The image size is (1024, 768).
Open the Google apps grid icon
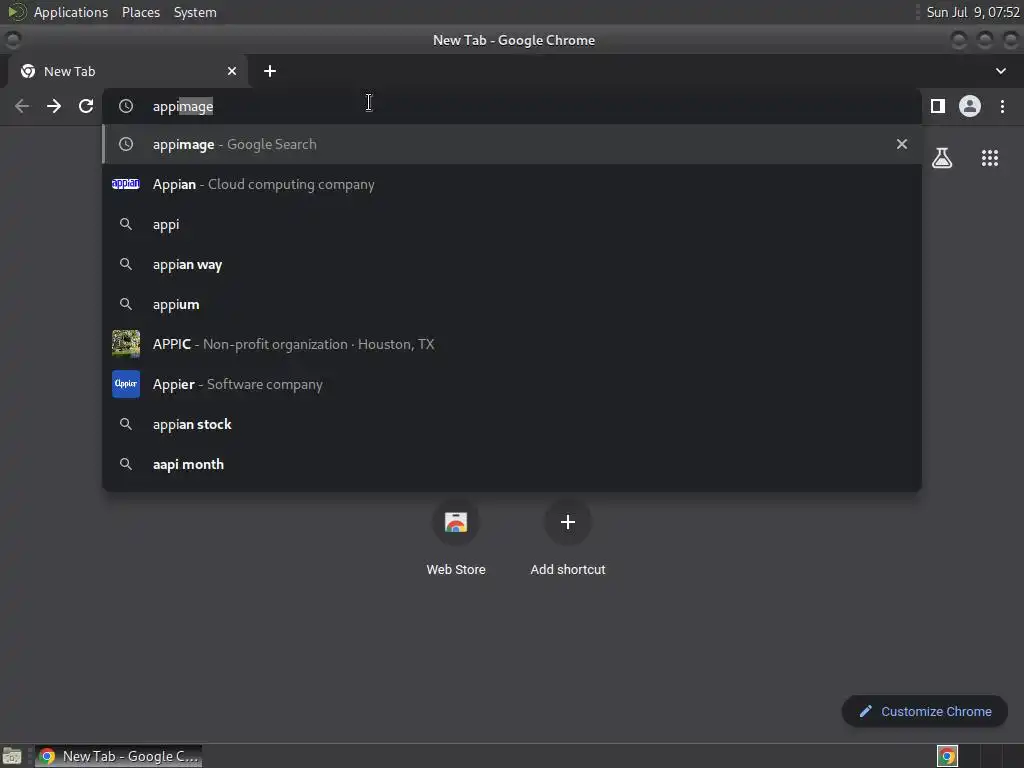coord(990,157)
